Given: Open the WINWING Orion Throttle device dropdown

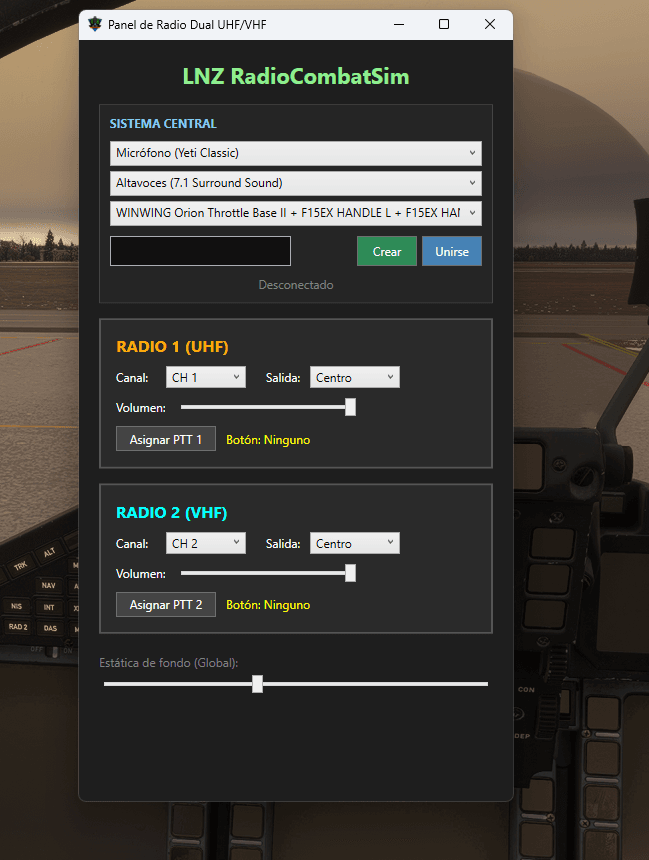Looking at the screenshot, I should pos(295,213).
